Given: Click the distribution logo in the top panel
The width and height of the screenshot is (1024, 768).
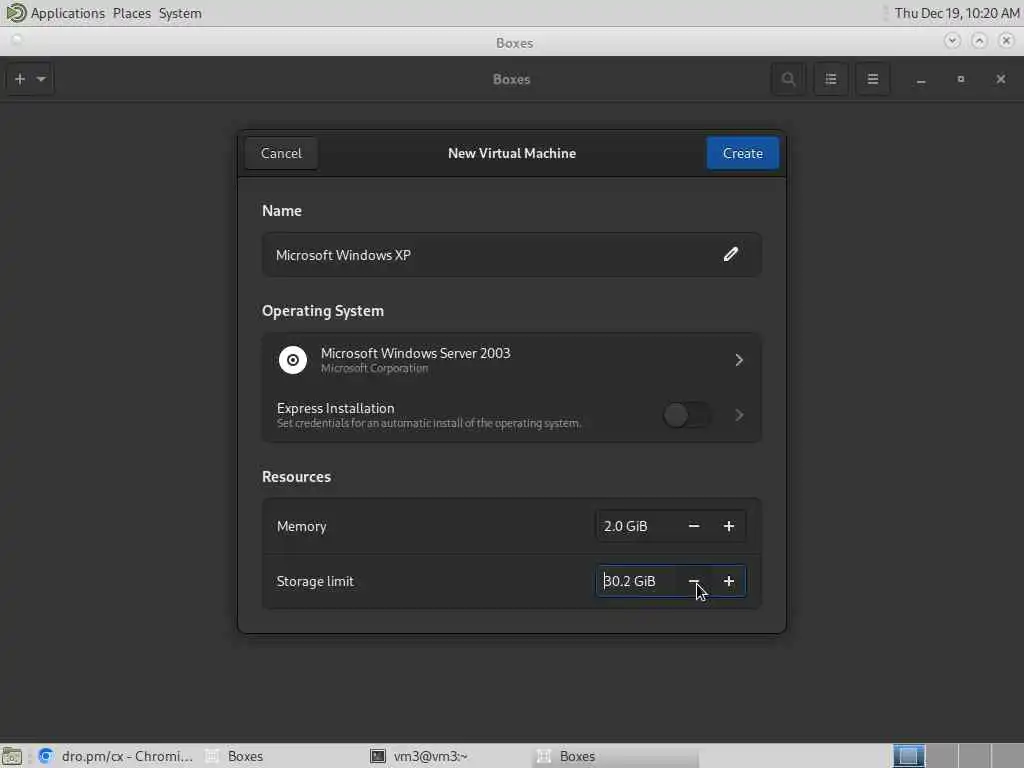Looking at the screenshot, I should (x=15, y=12).
